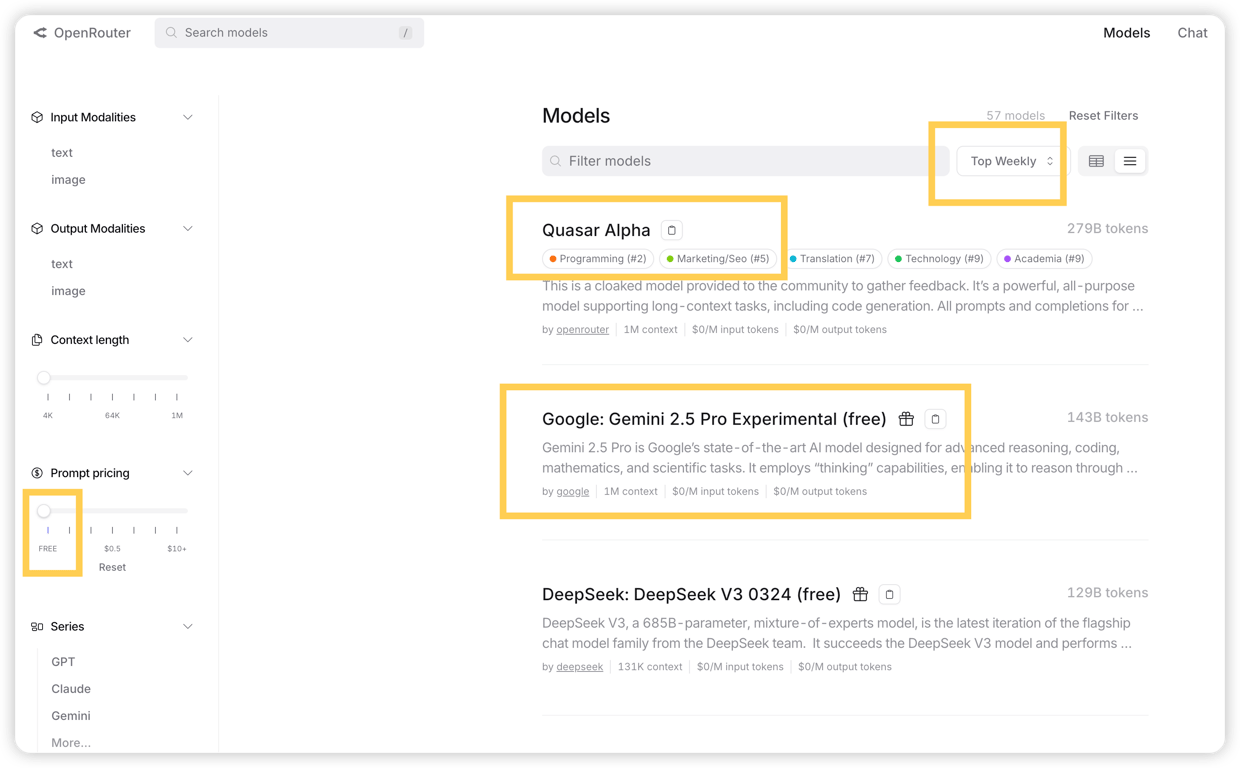1240x768 pixels.
Task: Click the magnifier icon in Search models
Action: (x=171, y=33)
